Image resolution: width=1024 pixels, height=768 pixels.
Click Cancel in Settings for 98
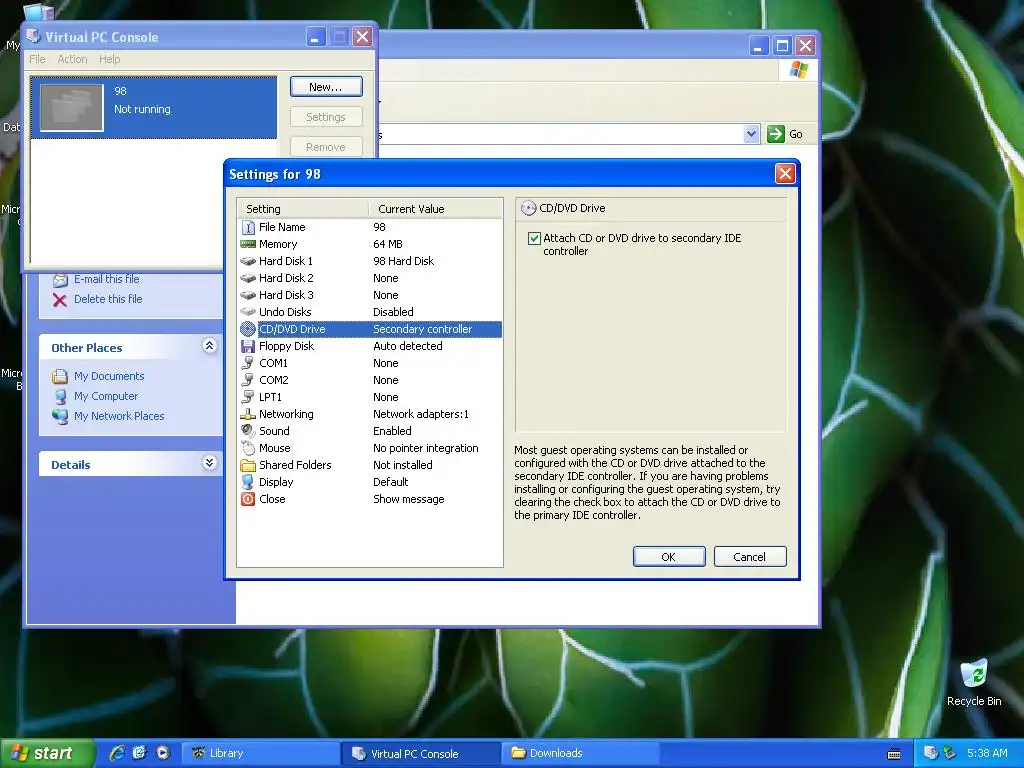pyautogui.click(x=750, y=557)
